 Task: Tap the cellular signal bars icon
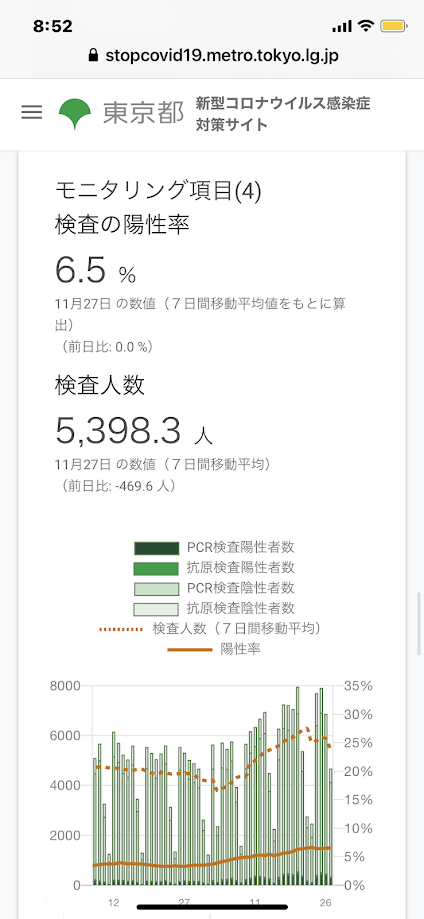(x=341, y=26)
